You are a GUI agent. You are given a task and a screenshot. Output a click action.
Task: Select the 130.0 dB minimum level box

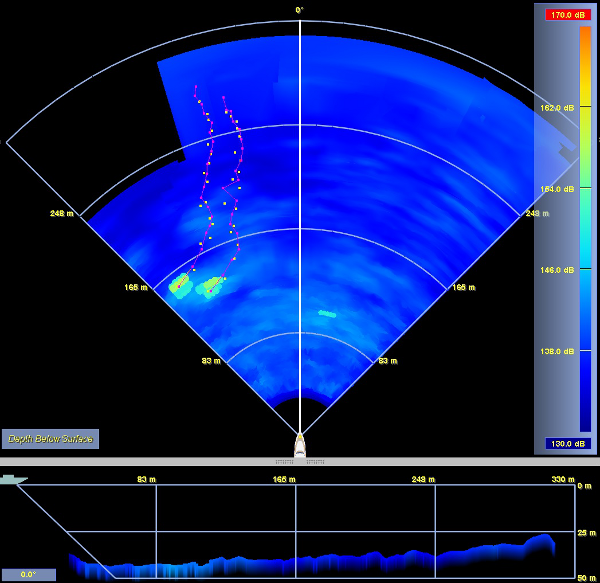click(x=567, y=443)
